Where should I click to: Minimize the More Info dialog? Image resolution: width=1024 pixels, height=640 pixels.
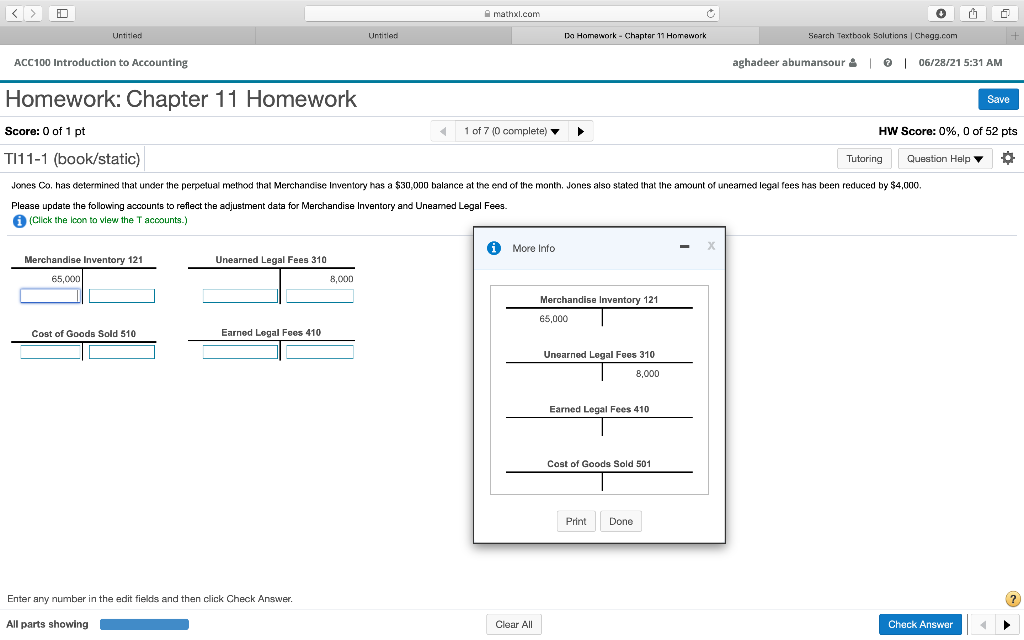click(684, 246)
